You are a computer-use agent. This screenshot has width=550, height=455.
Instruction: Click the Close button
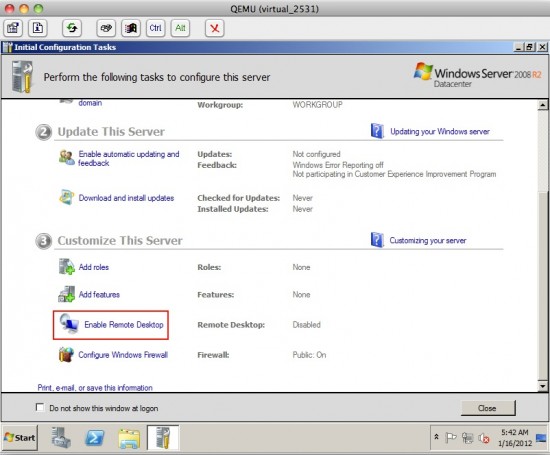click(x=488, y=408)
